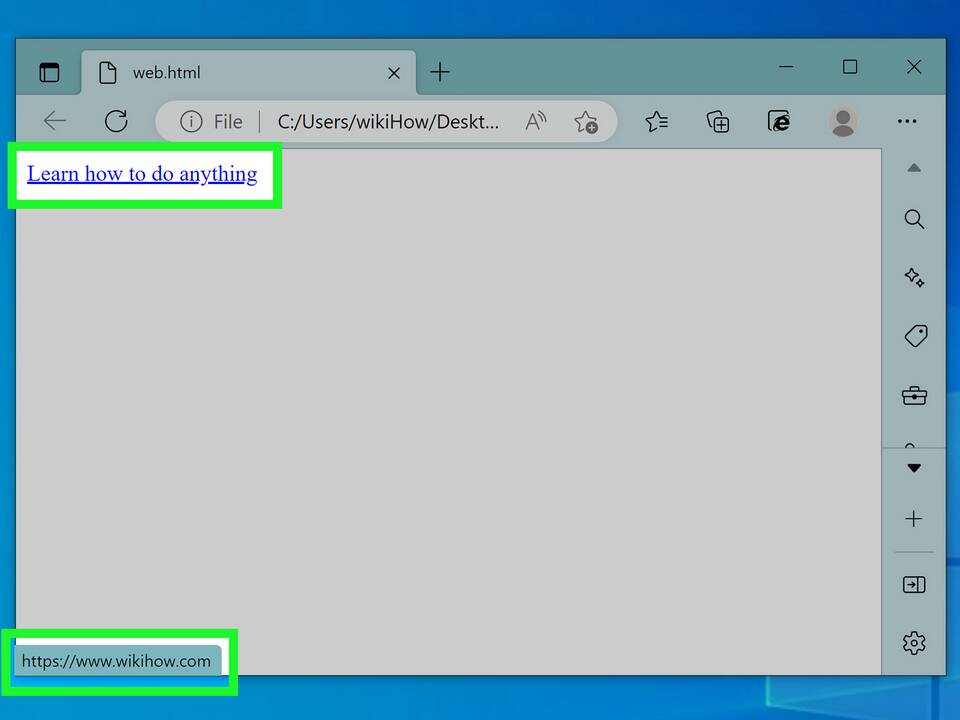Open the profile avatar

click(x=843, y=121)
